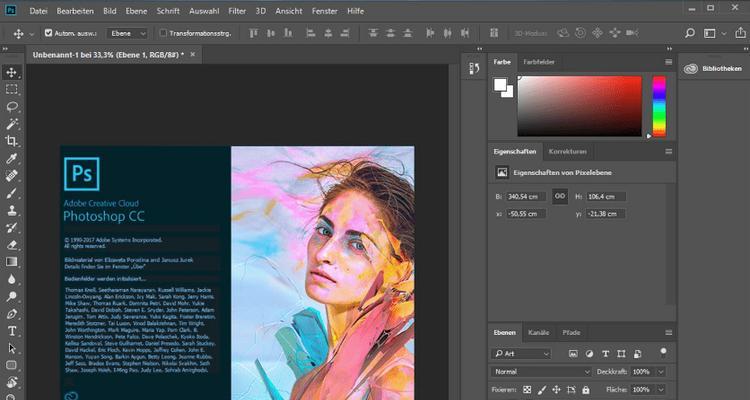Open the Farbe panel flyout menu
The height and width of the screenshot is (400, 750).
[x=668, y=62]
